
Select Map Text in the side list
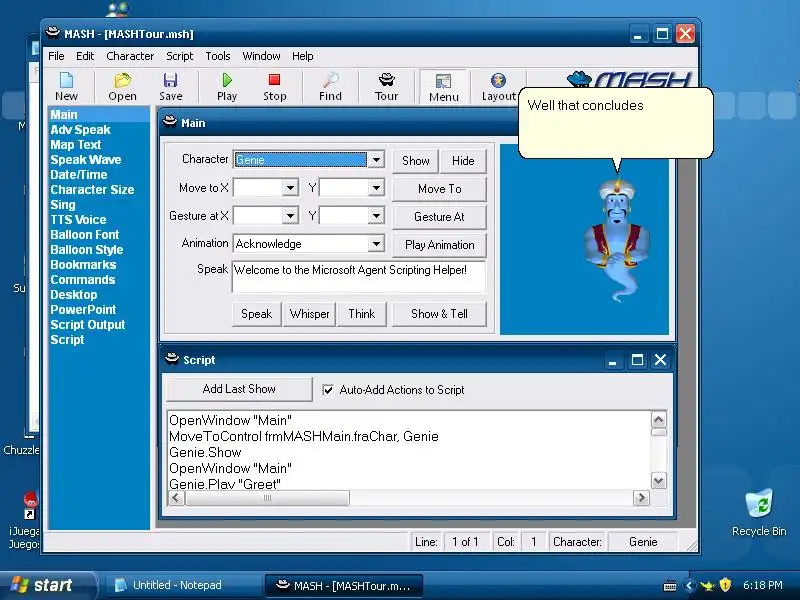click(76, 145)
